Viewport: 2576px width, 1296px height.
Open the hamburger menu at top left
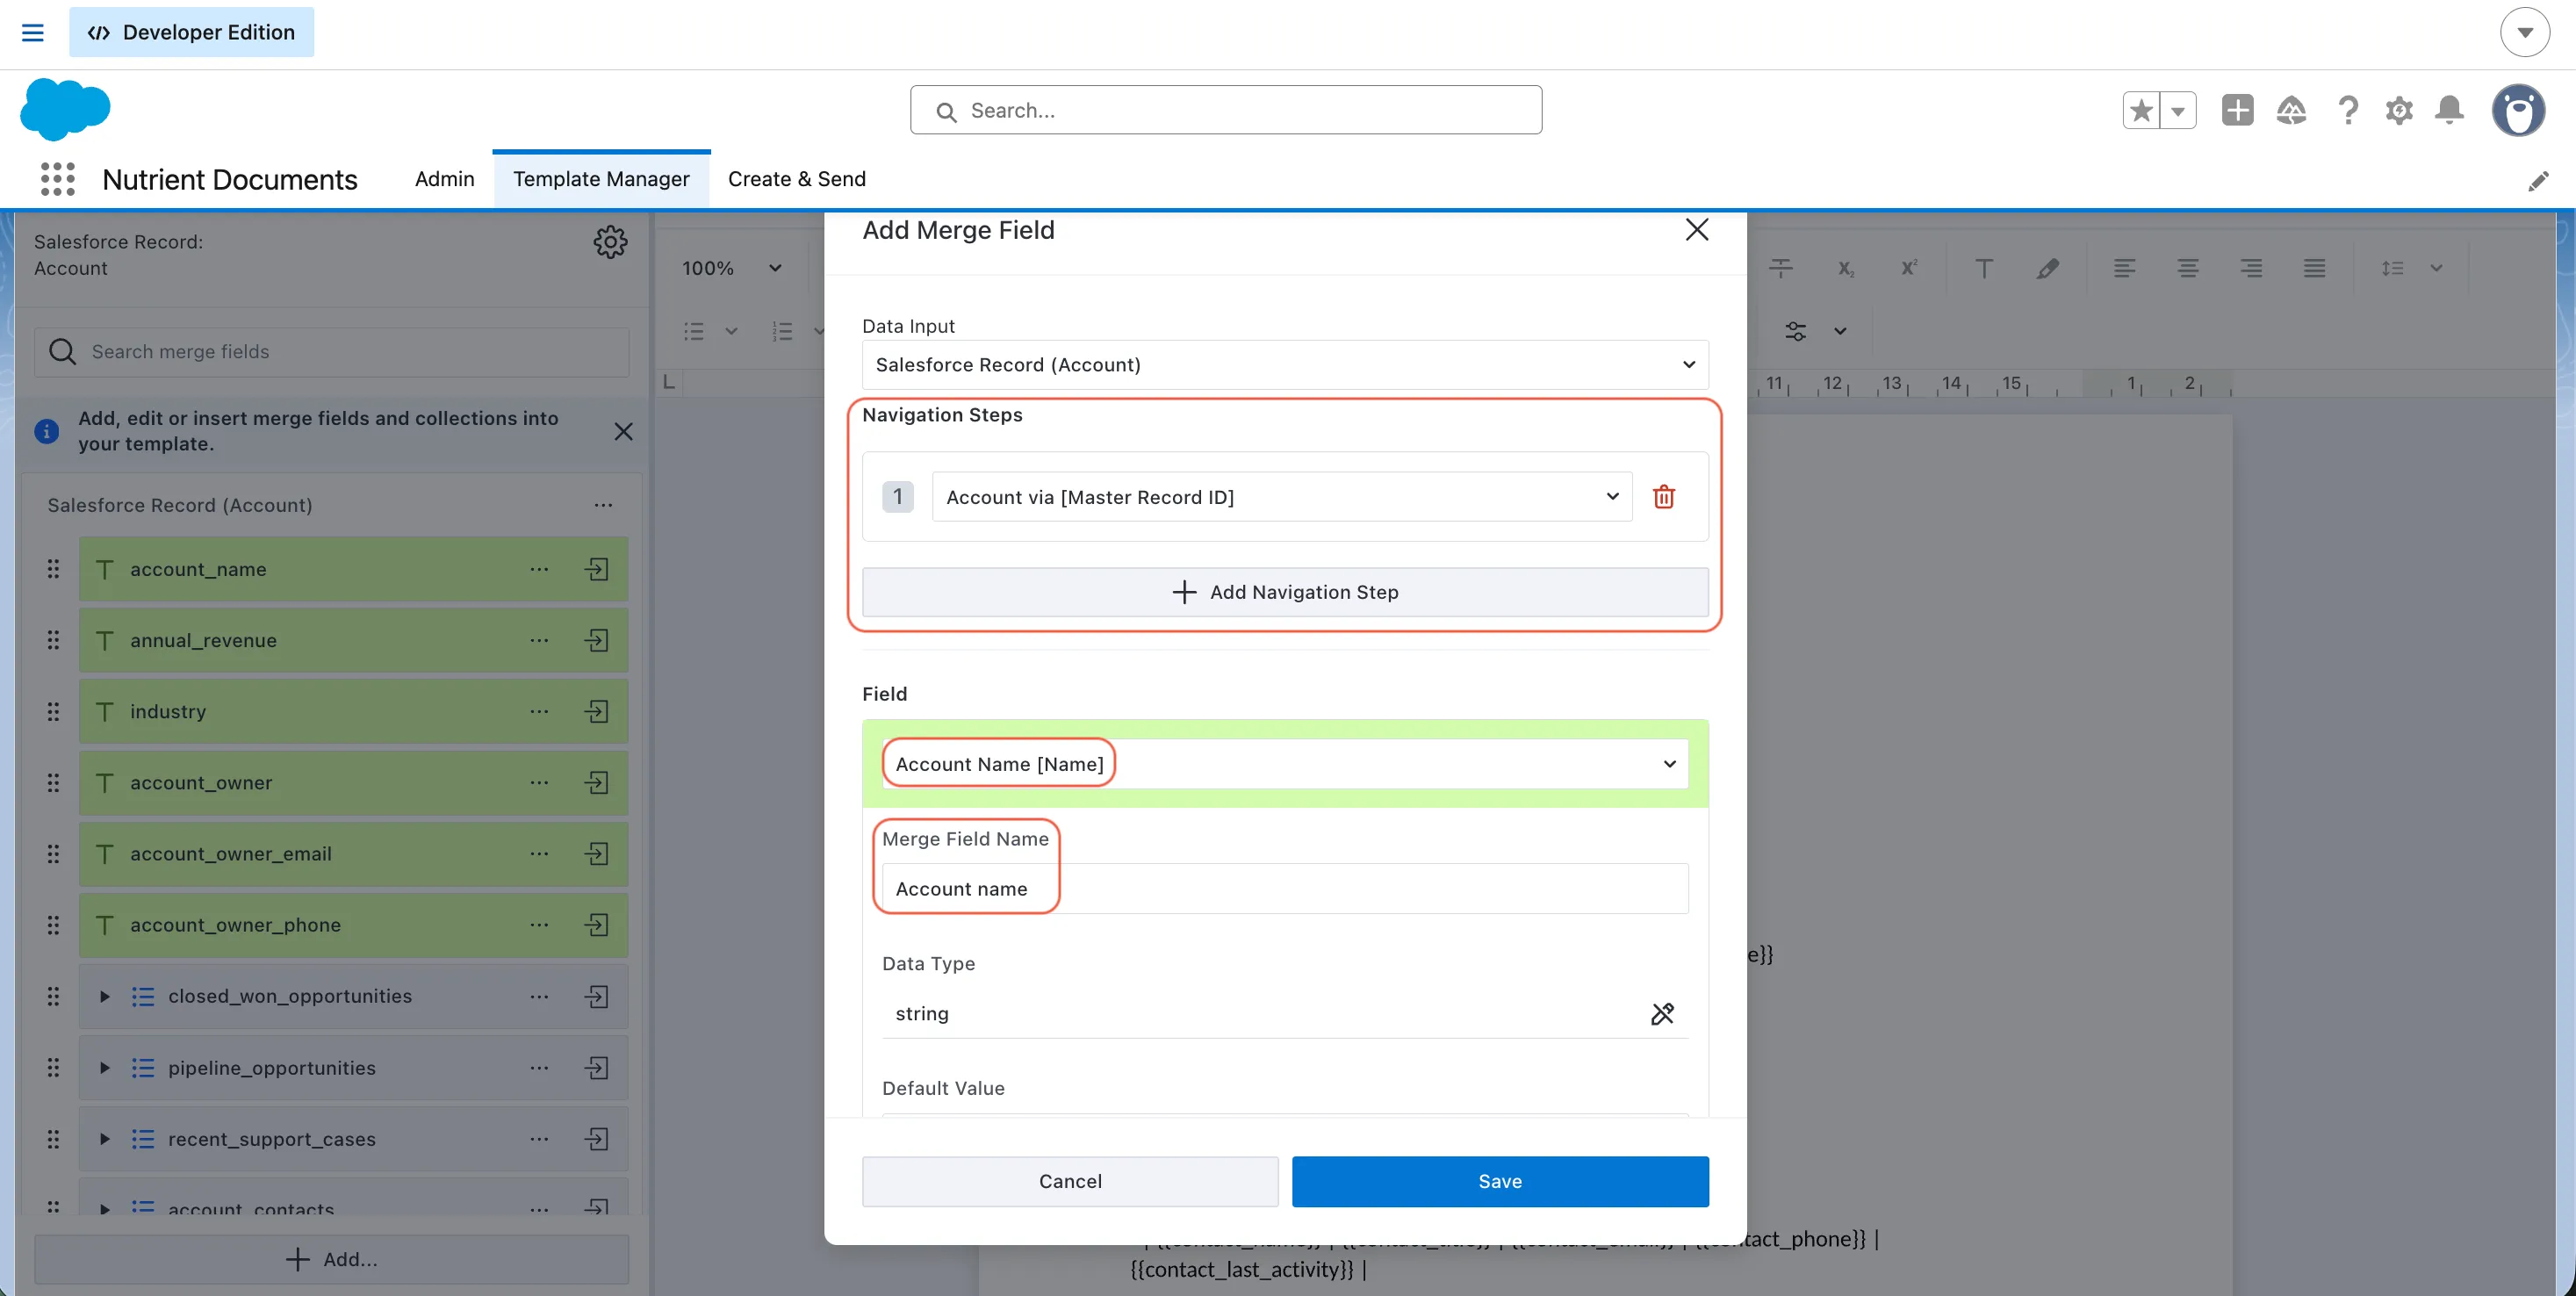(x=33, y=33)
